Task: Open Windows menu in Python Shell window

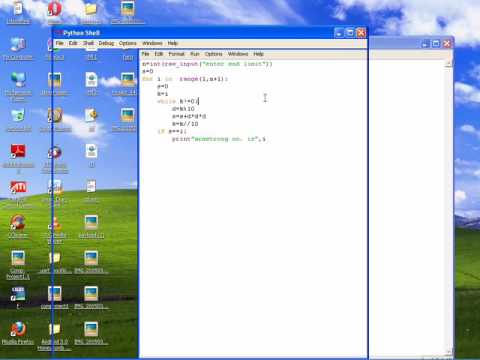Action: (152, 43)
